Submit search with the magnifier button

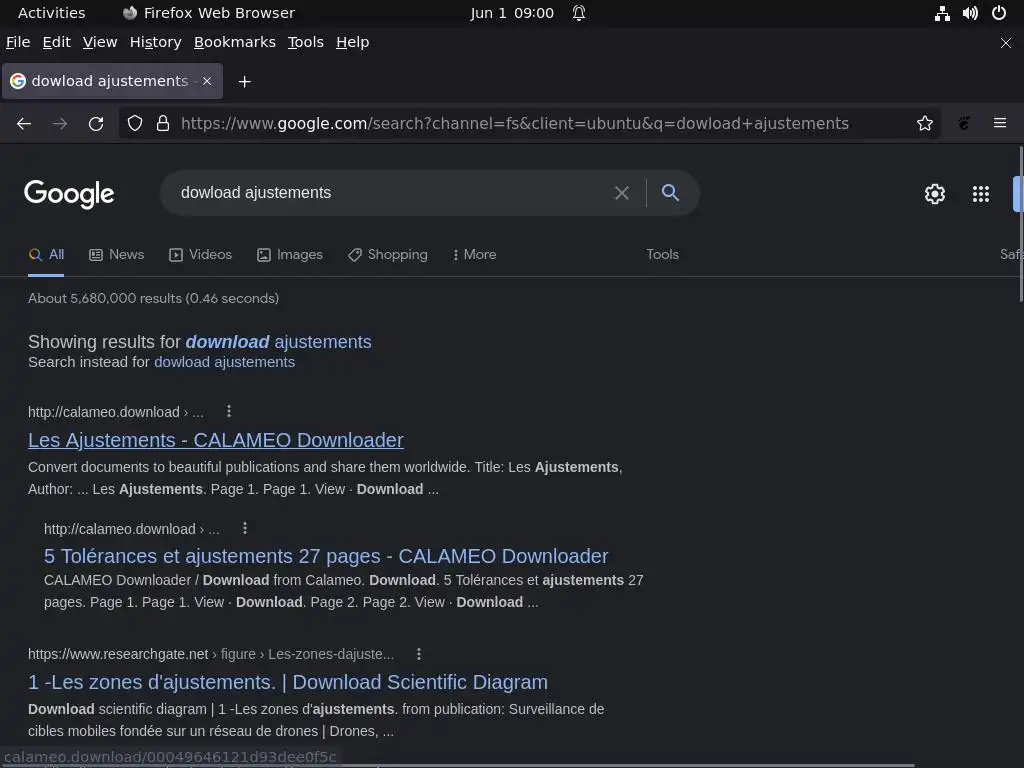[670, 193]
